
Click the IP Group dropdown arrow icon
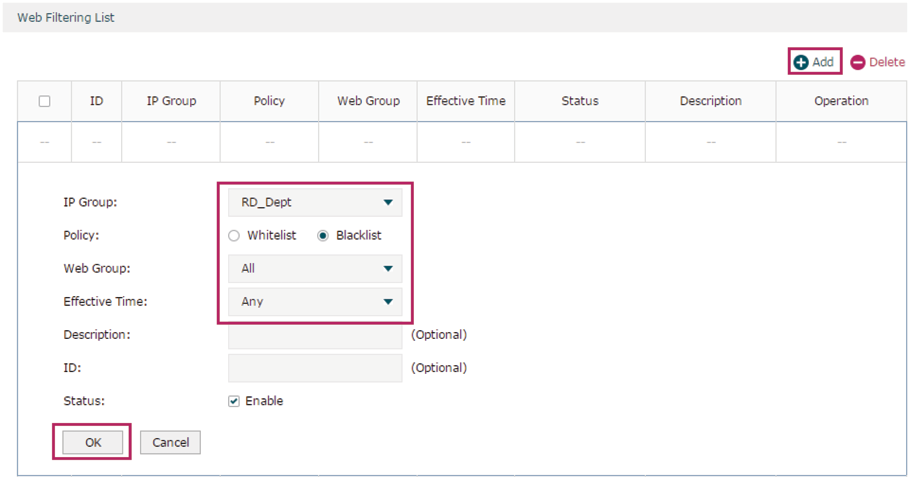(388, 202)
